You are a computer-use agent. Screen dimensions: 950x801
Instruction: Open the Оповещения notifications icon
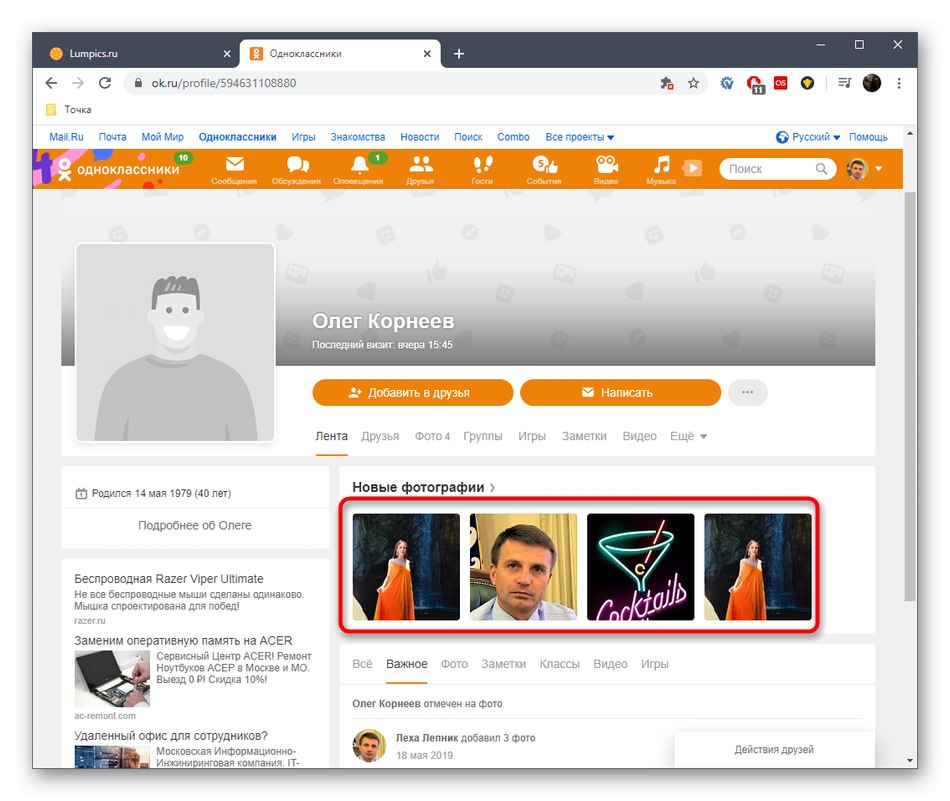coord(360,168)
